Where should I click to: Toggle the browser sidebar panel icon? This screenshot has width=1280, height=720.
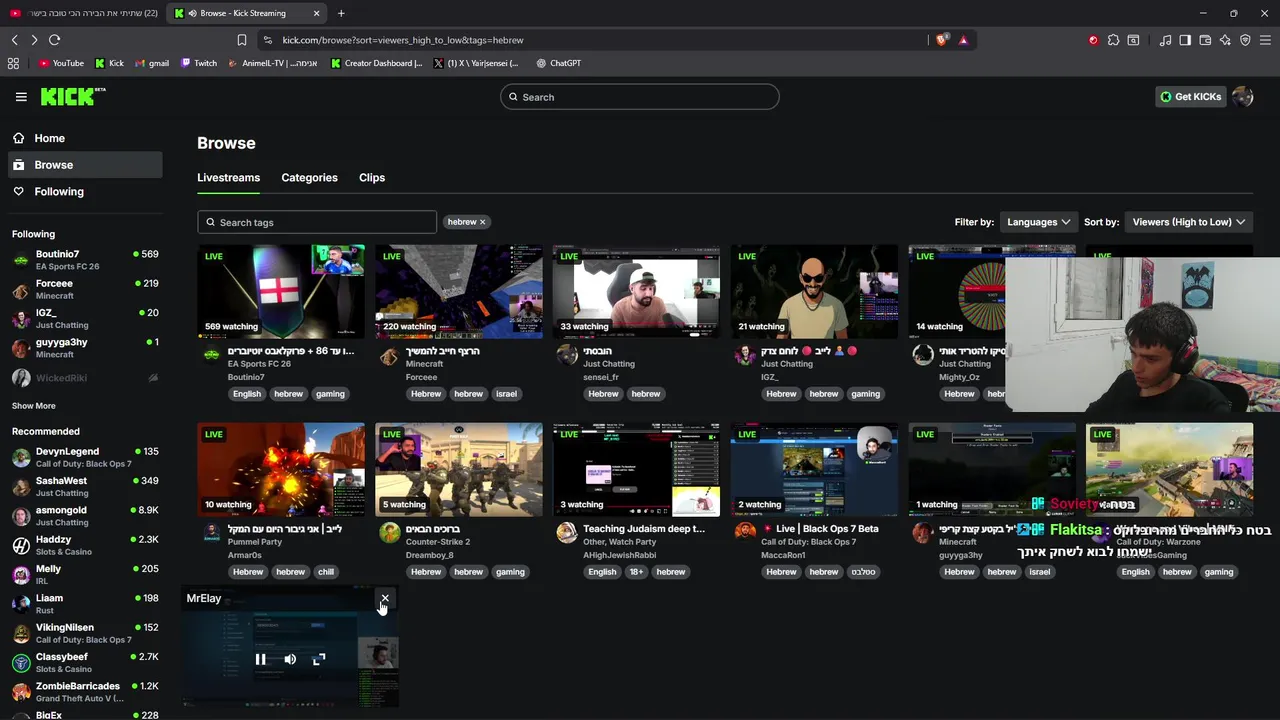click(x=1185, y=40)
